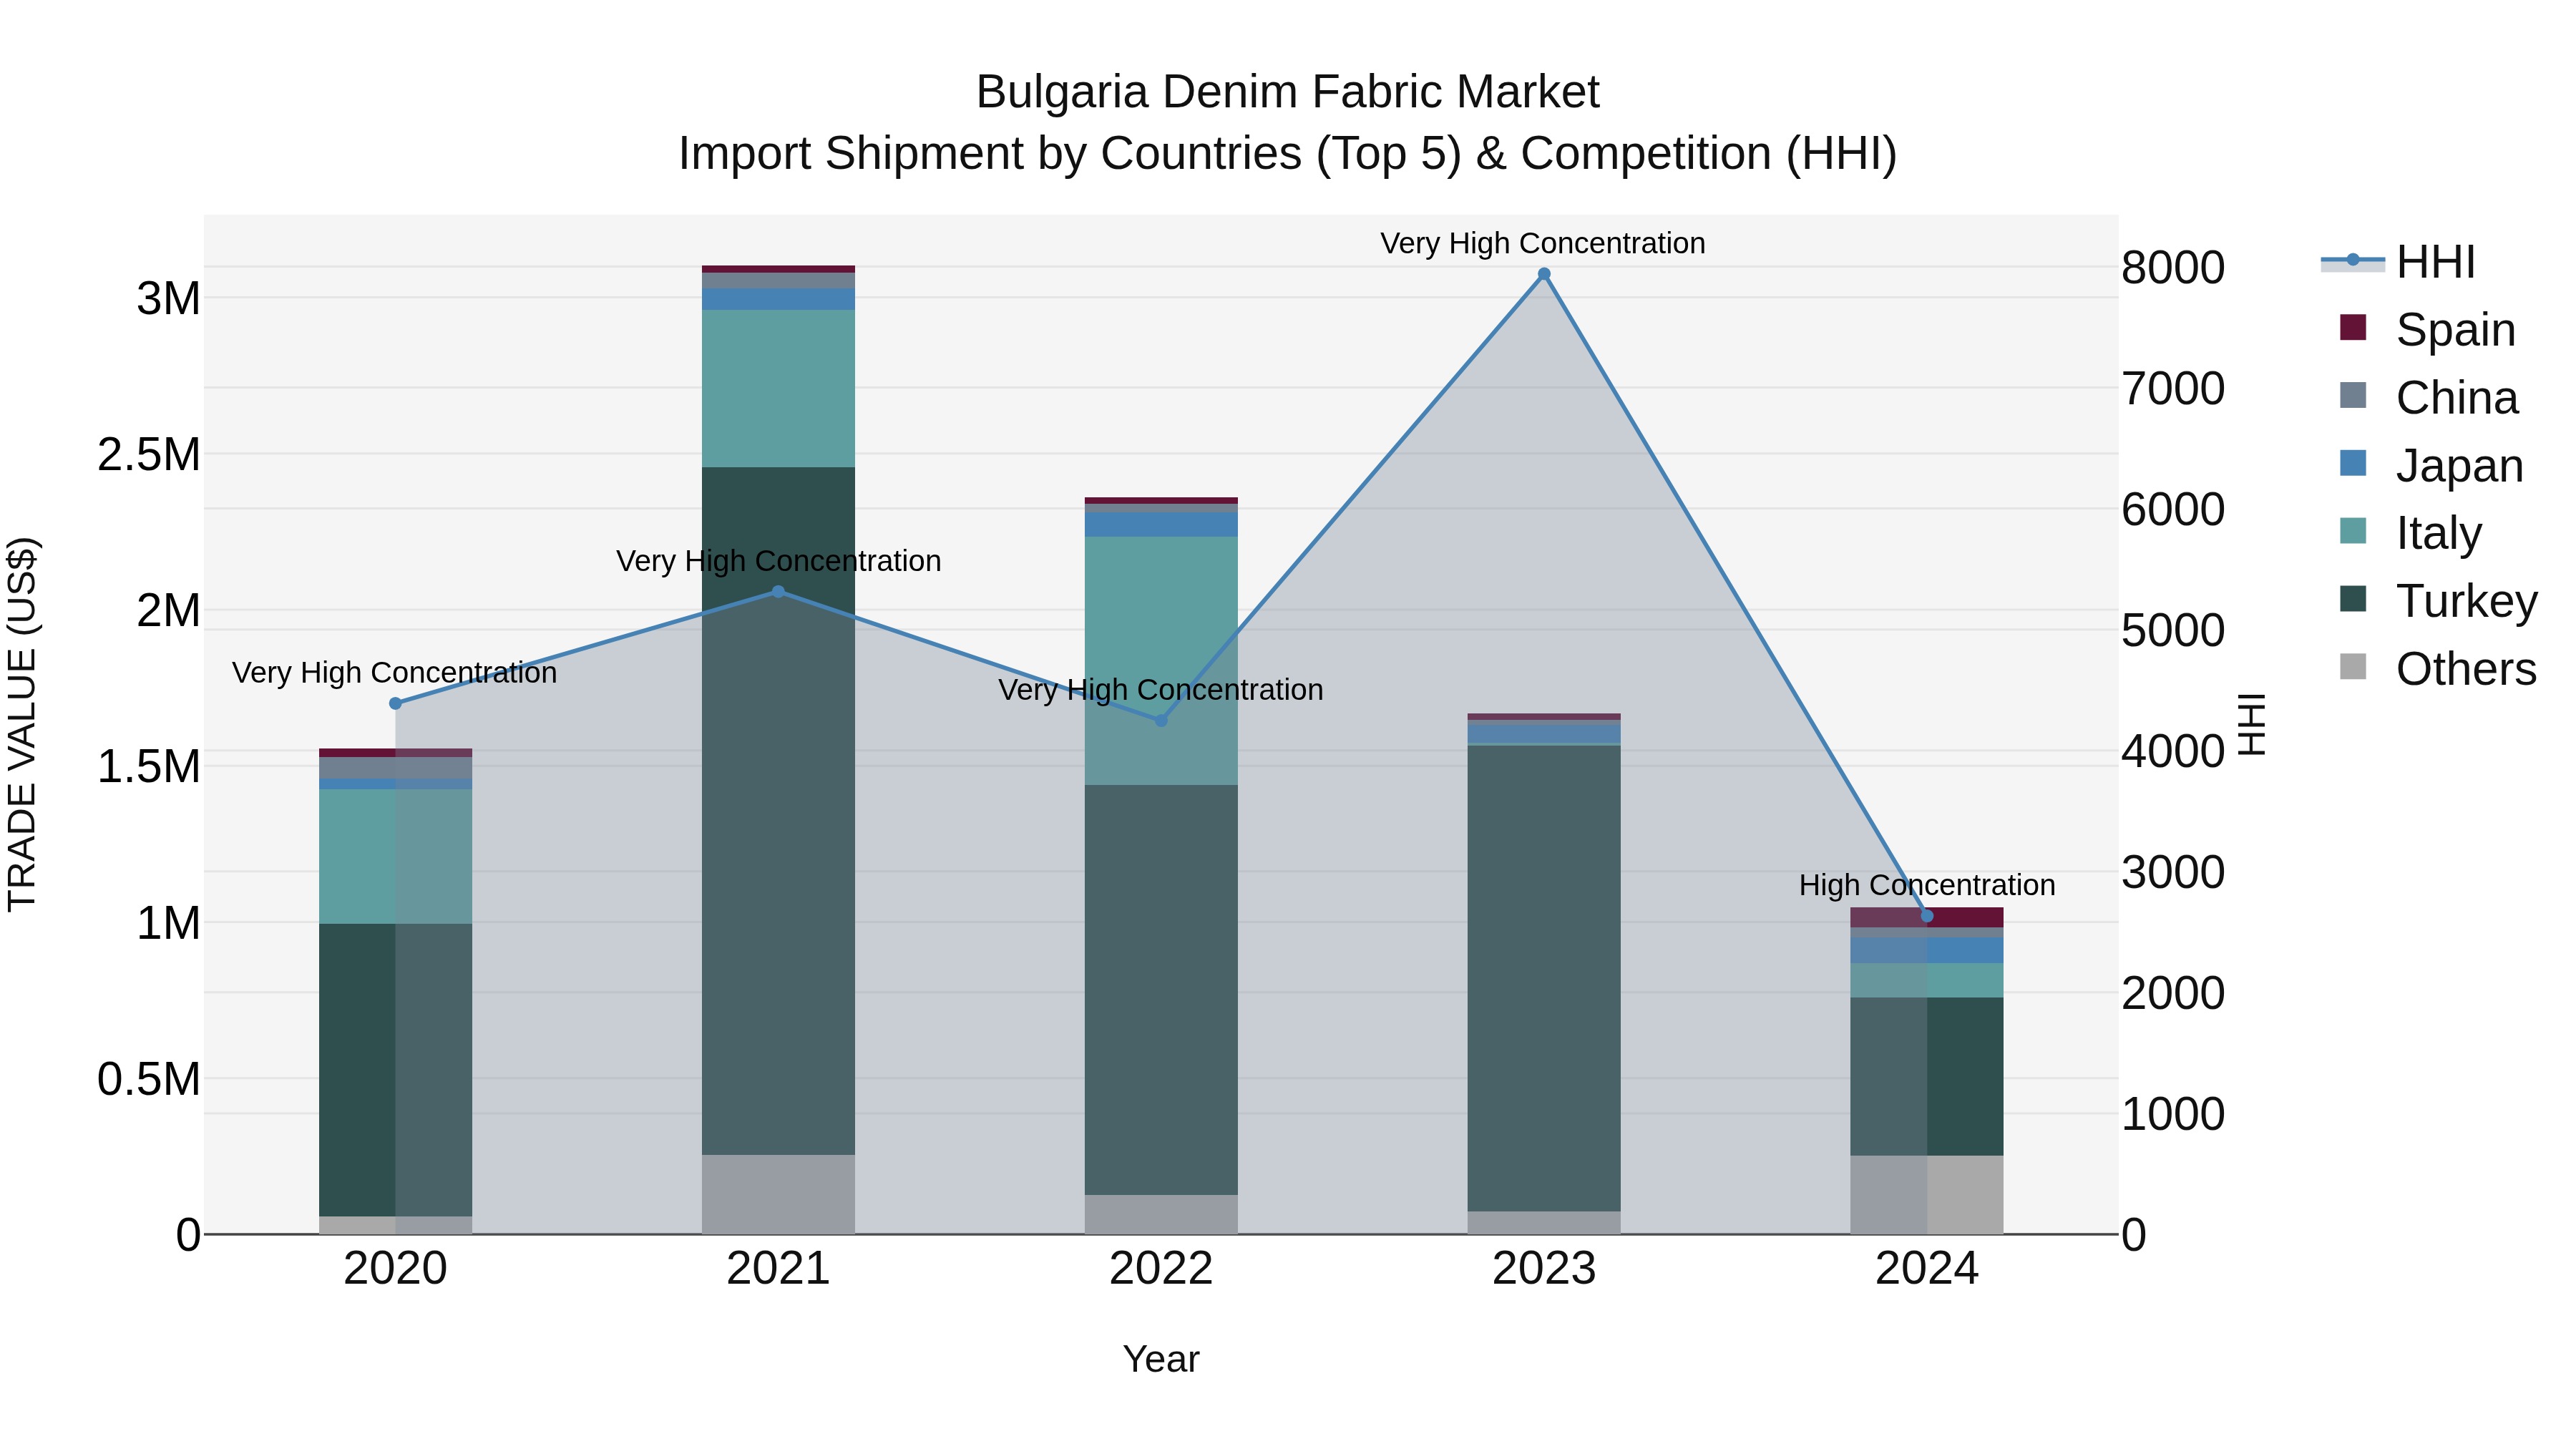Click the Others segment of the 2024 bar
Image resolution: width=2576 pixels, height=1449 pixels.
pos(1926,1194)
